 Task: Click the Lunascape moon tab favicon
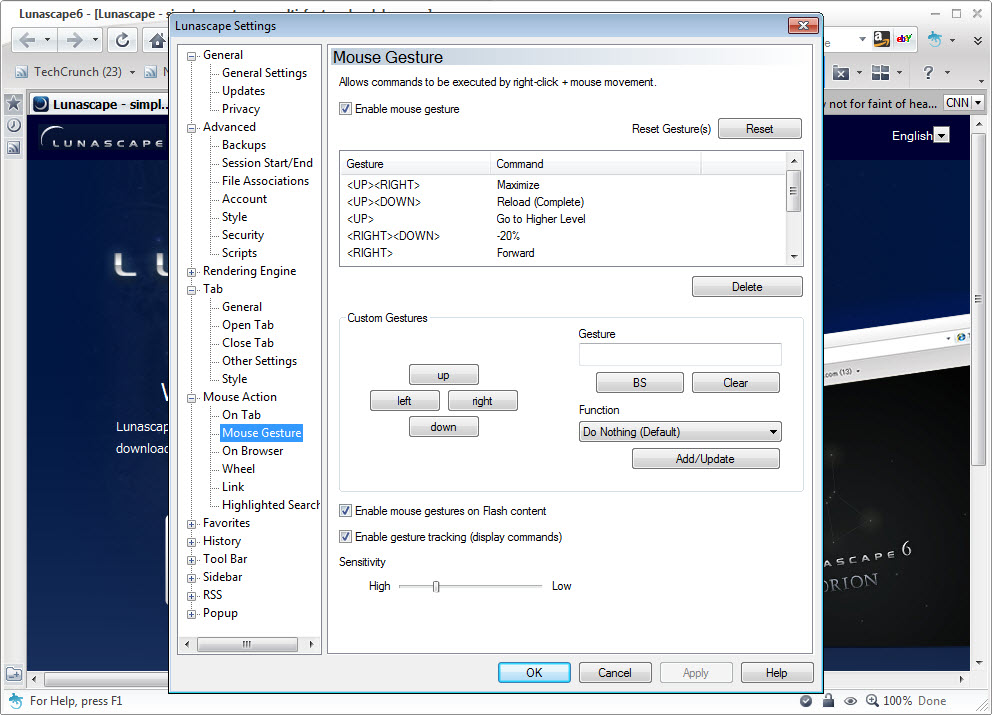[x=41, y=104]
